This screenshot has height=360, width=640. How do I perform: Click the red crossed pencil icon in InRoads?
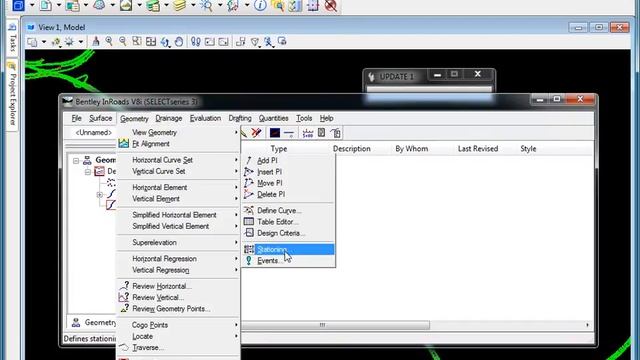[x=256, y=132]
